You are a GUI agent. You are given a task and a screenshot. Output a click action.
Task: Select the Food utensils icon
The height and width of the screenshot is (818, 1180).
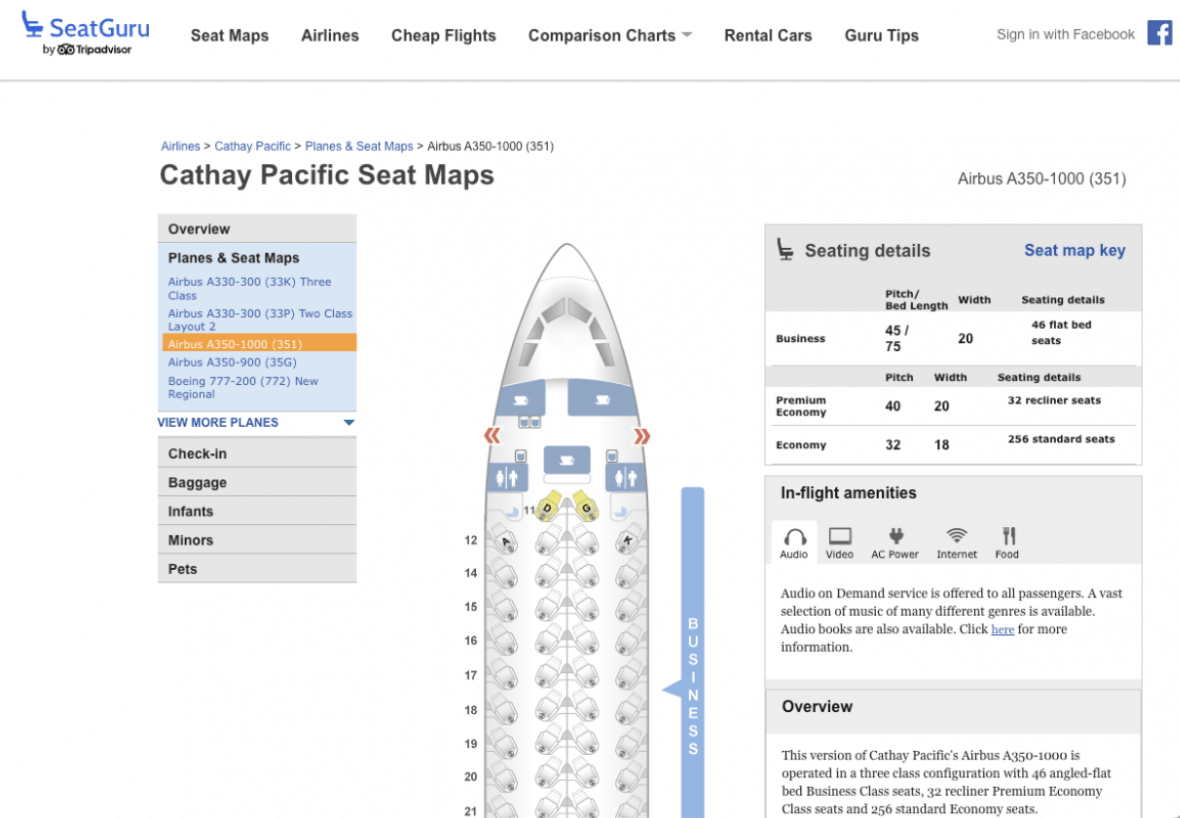pyautogui.click(x=1007, y=543)
